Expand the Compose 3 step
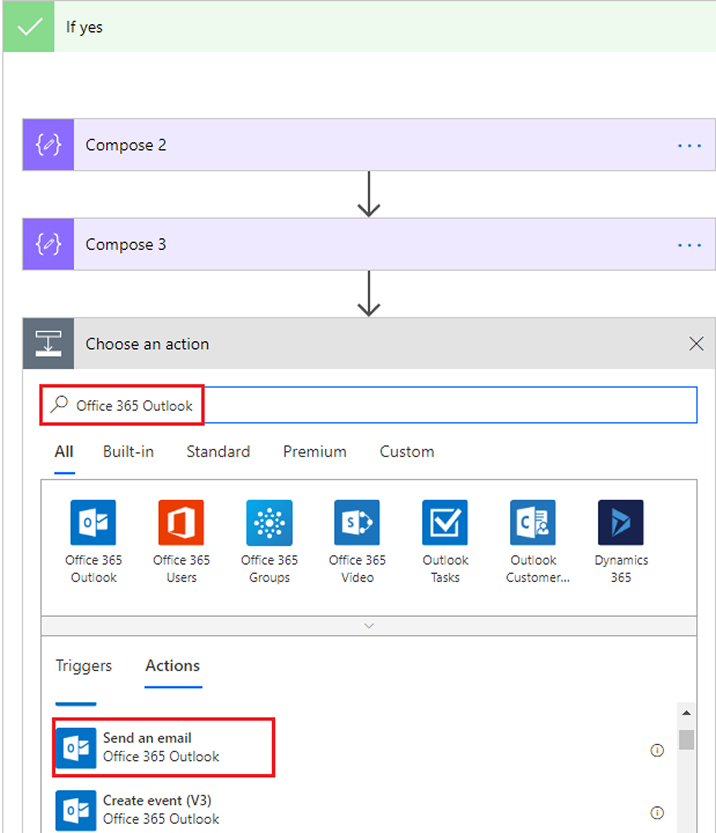This screenshot has height=833, width=716. tap(369, 244)
